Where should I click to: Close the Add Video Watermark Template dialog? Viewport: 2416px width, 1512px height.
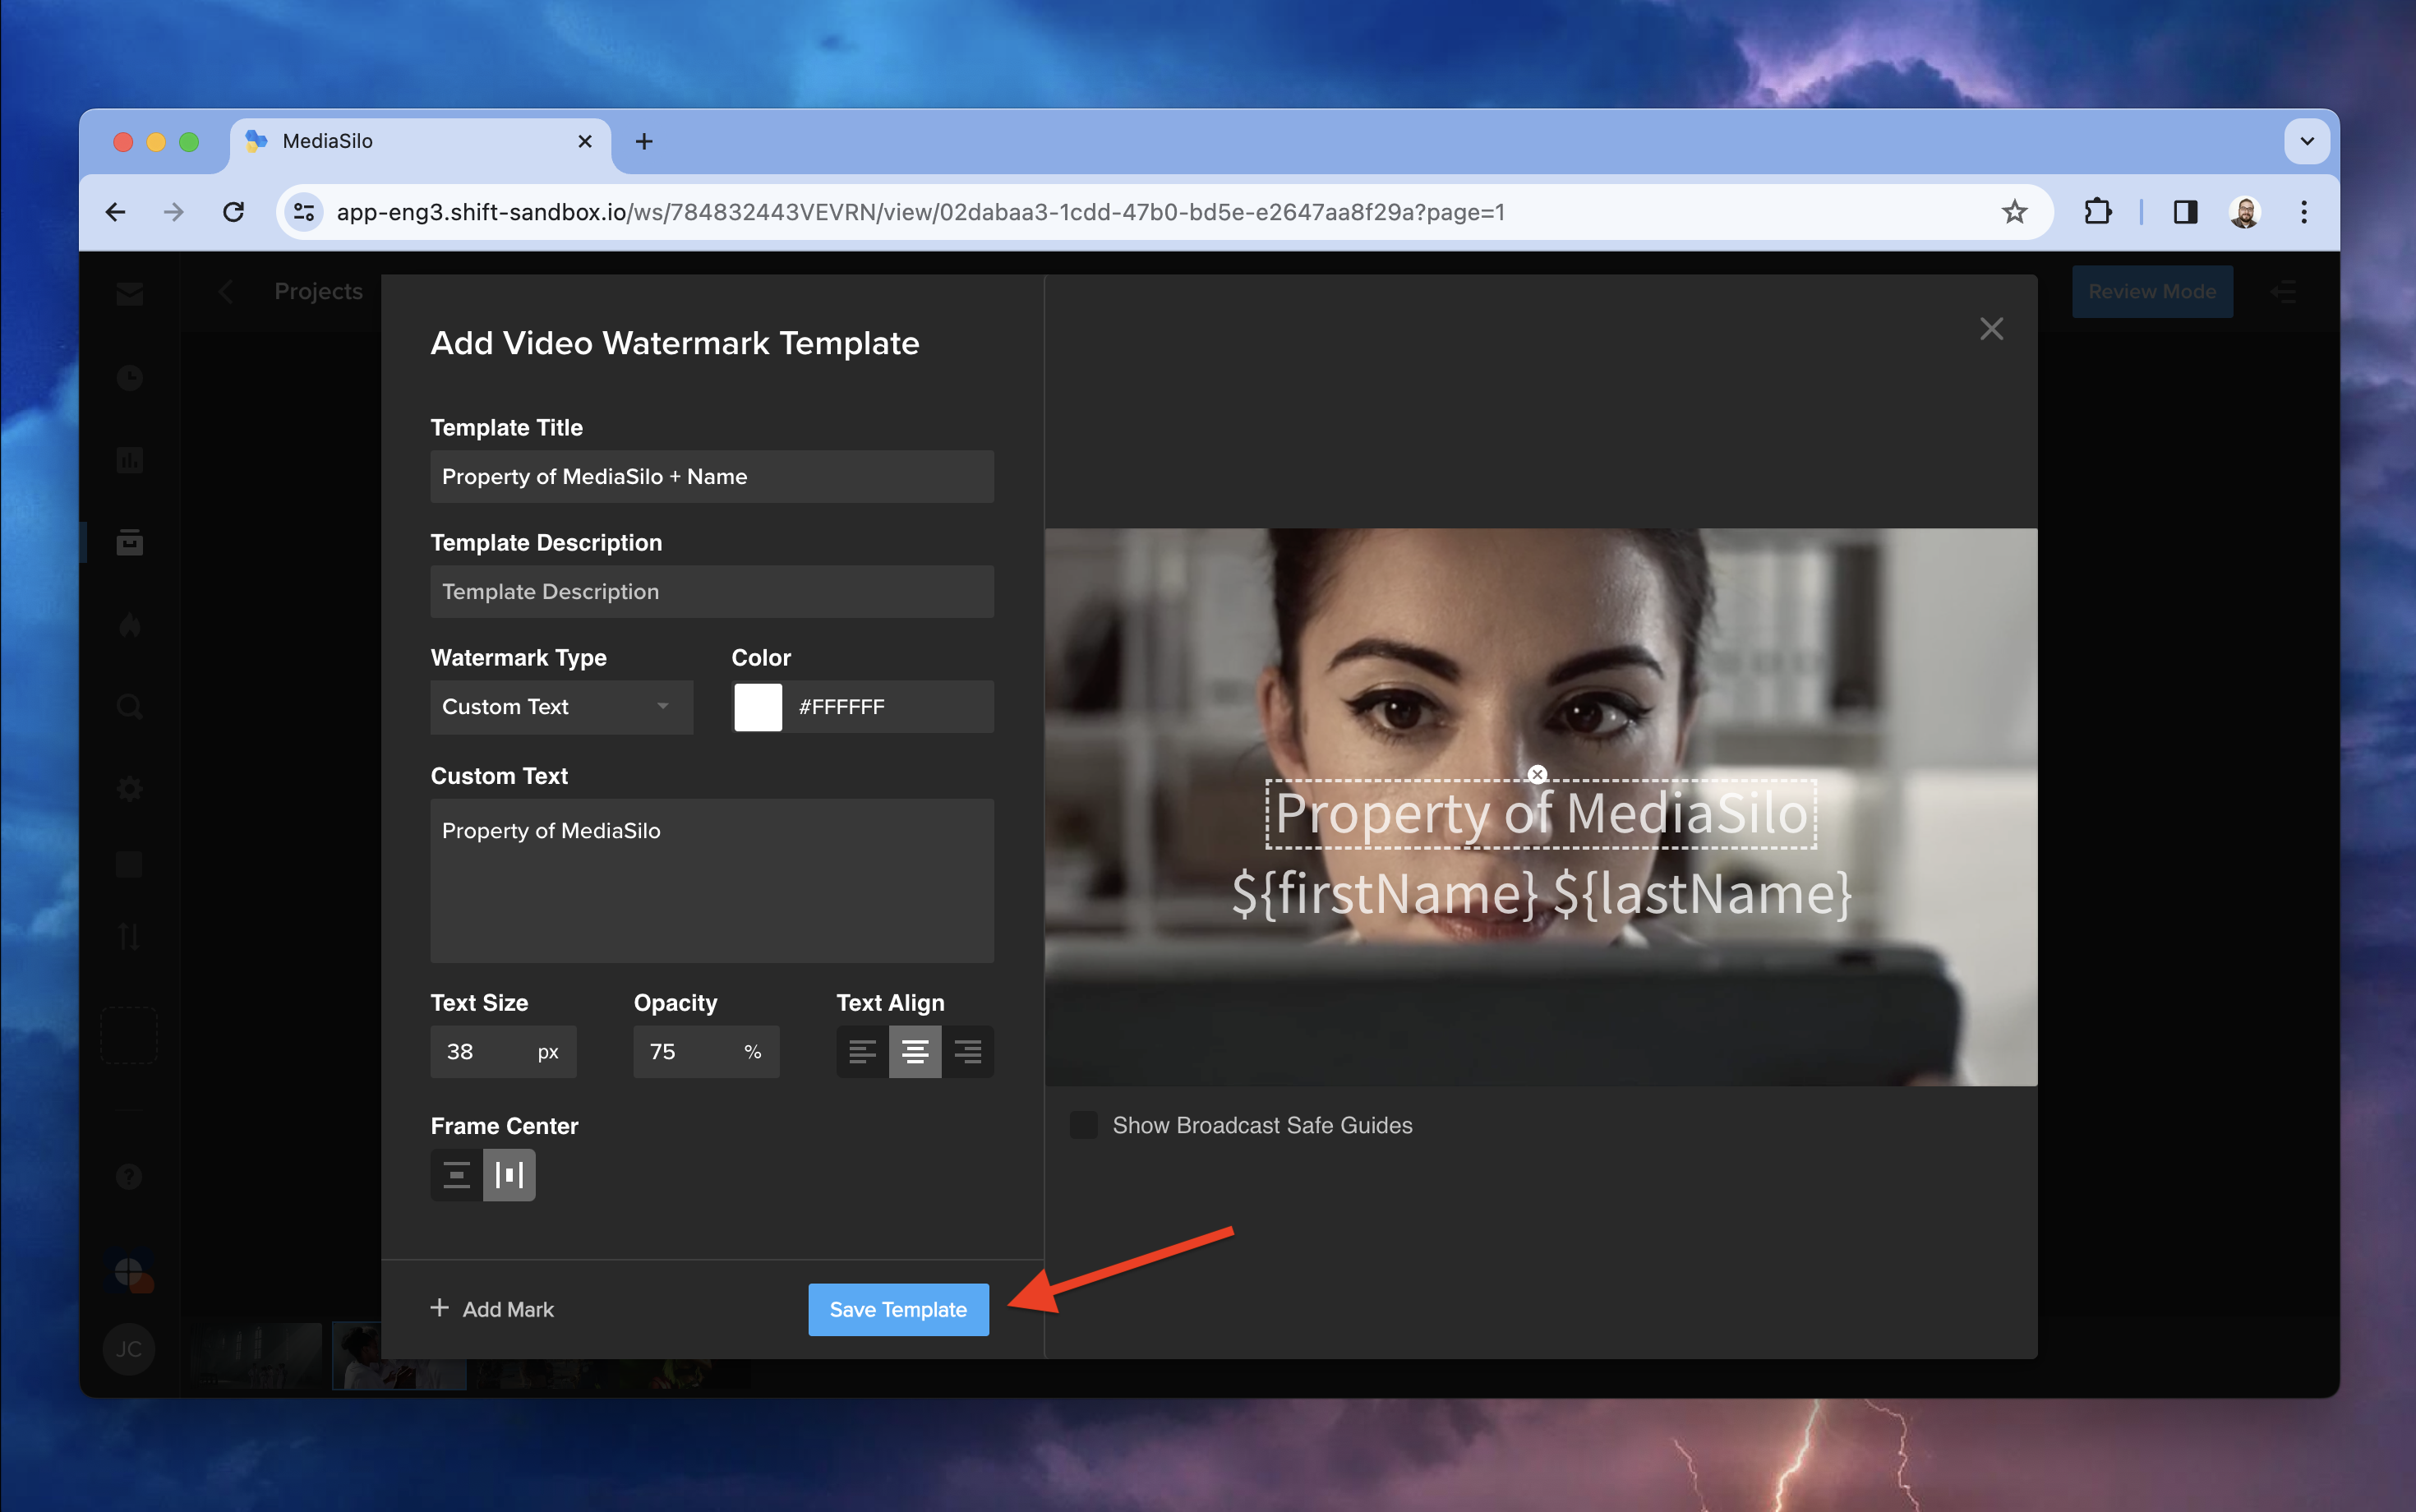1991,329
